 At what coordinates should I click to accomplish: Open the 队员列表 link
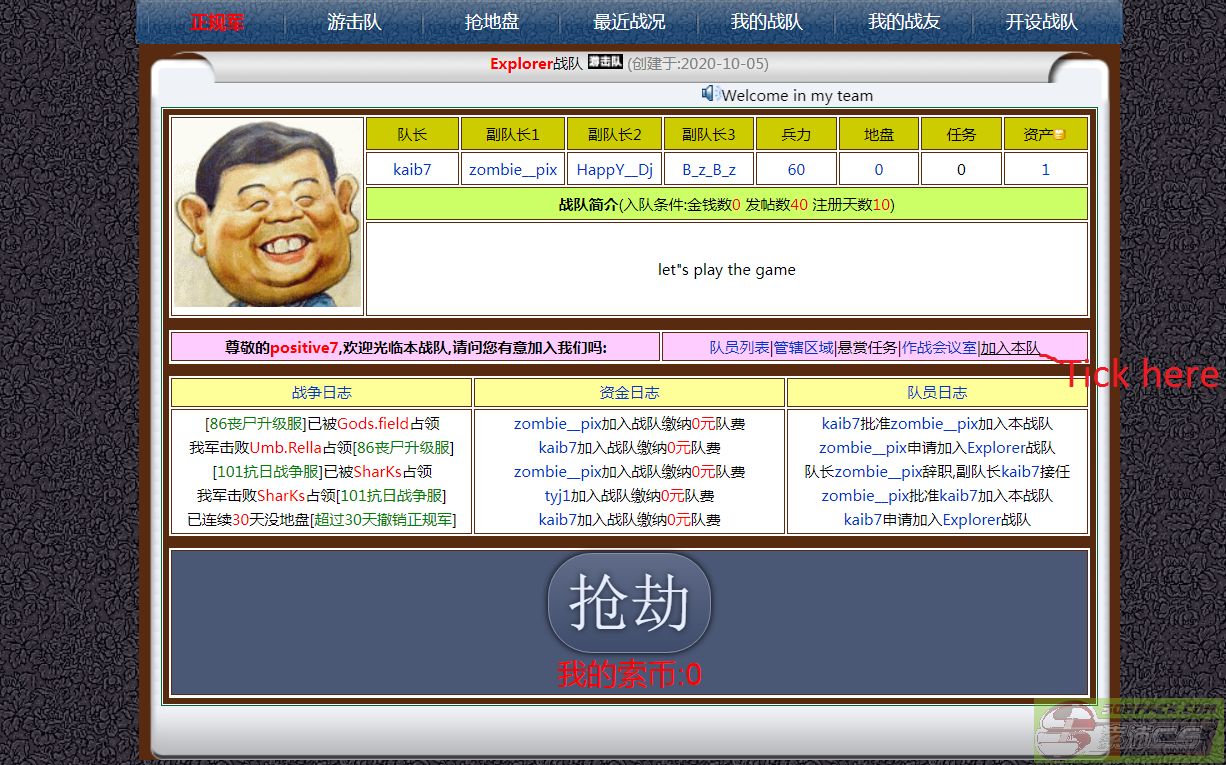pos(739,348)
